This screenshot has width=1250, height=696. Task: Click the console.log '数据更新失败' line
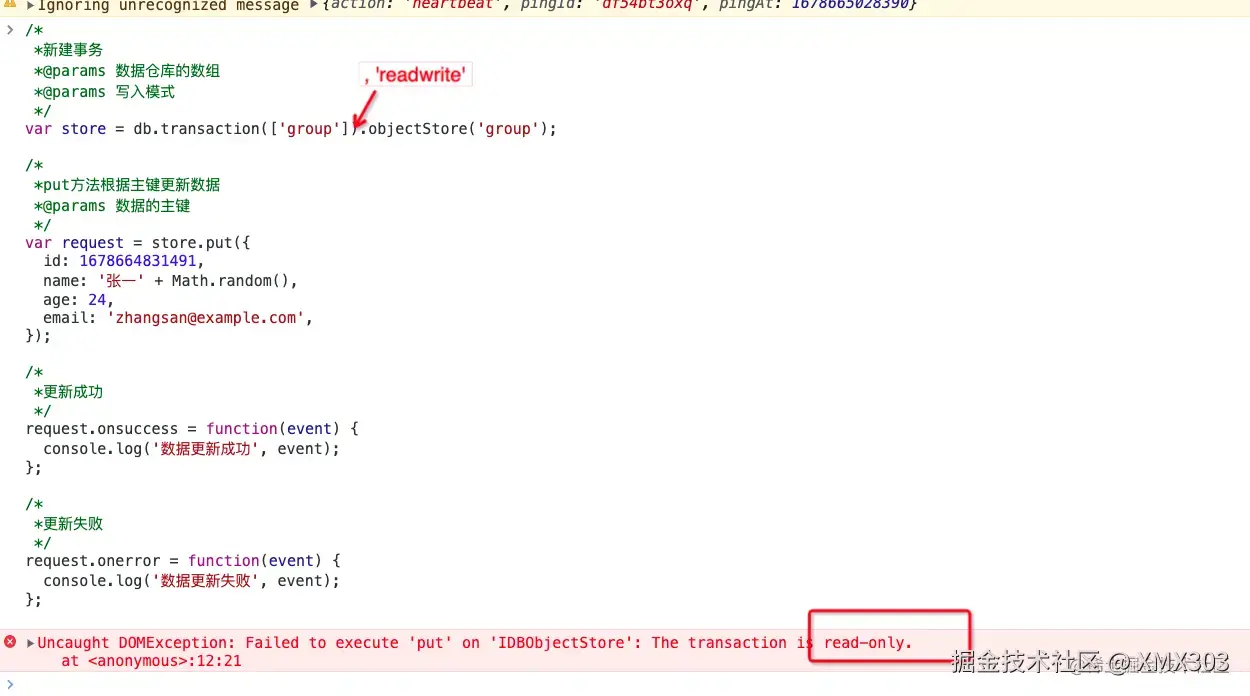click(192, 581)
